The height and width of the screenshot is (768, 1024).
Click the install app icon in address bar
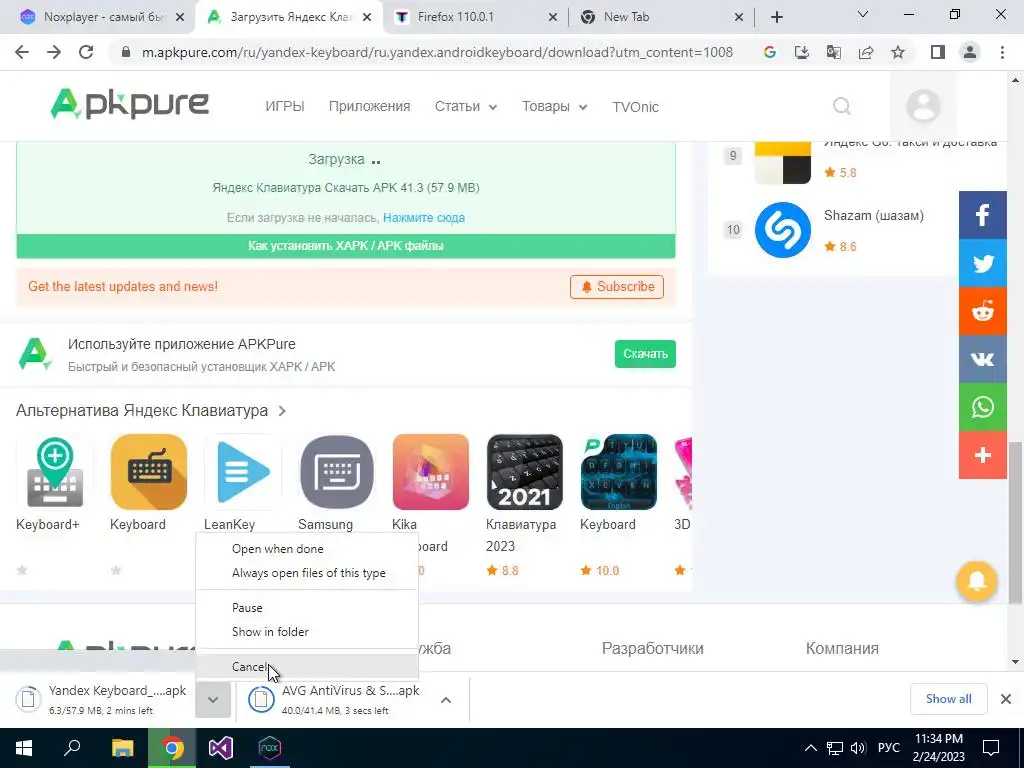coord(802,52)
